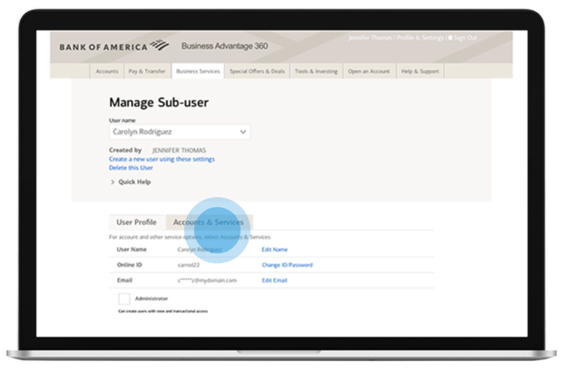This screenshot has width=563, height=370.
Task: Click the Manage Sub-user heading
Action: click(x=159, y=102)
